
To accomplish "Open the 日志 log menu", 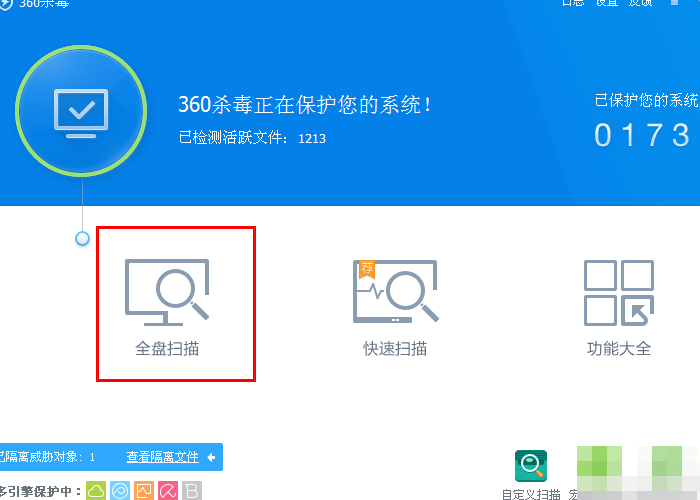I will [573, 3].
